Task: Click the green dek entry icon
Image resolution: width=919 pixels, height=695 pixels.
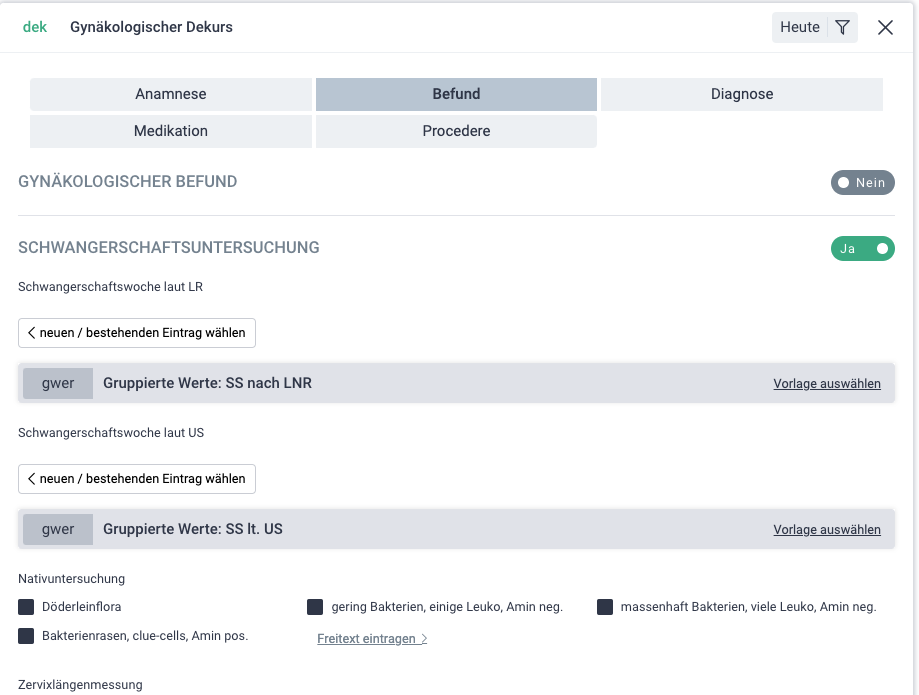Action: tap(35, 27)
